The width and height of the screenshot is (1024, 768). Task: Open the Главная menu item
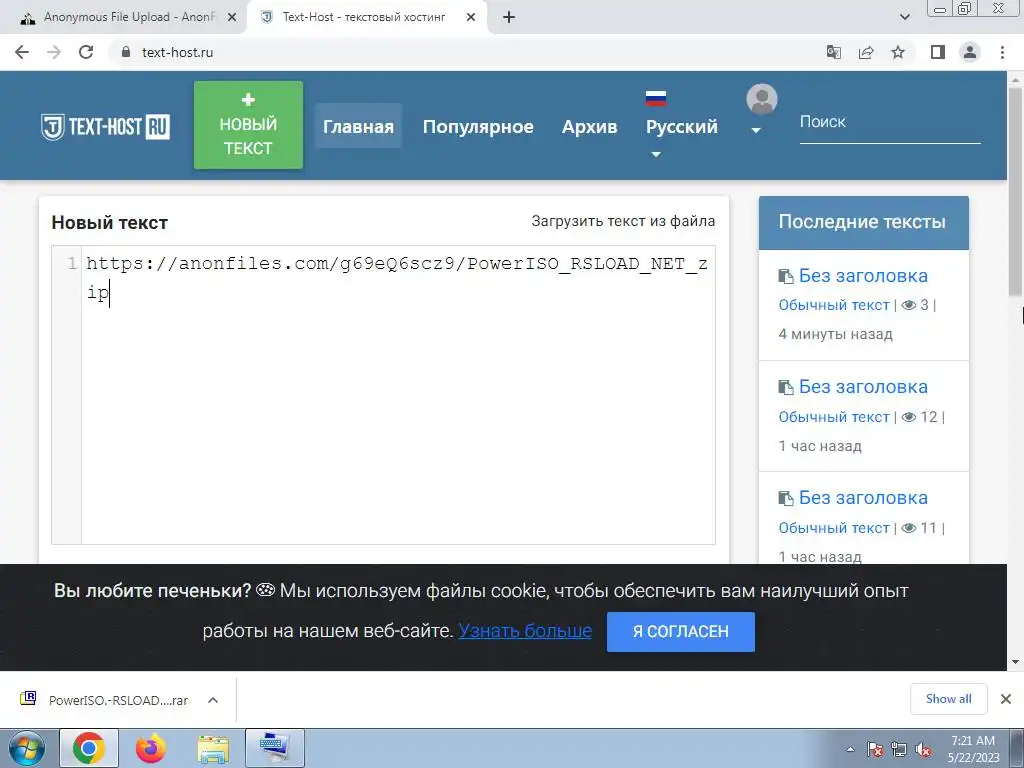358,126
